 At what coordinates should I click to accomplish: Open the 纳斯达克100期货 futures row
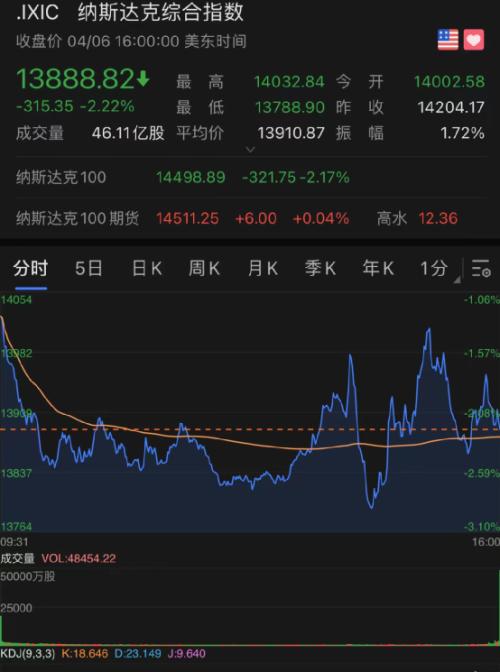point(250,218)
